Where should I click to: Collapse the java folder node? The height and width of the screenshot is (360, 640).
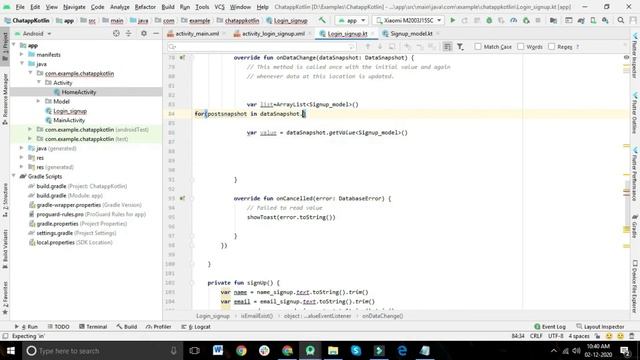22,64
